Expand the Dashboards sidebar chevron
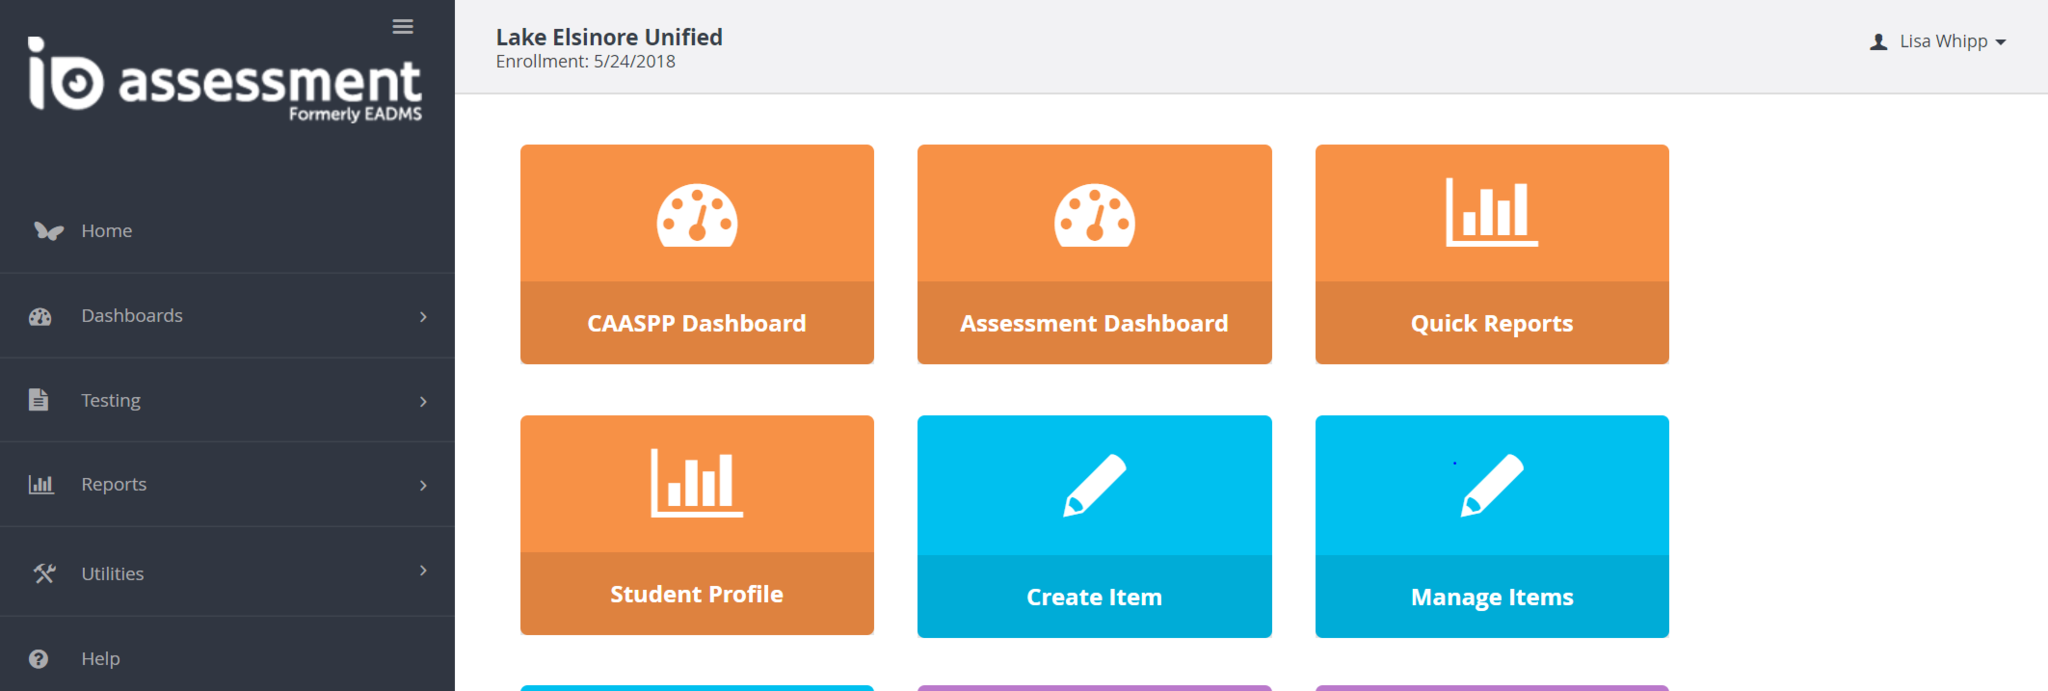 [423, 317]
